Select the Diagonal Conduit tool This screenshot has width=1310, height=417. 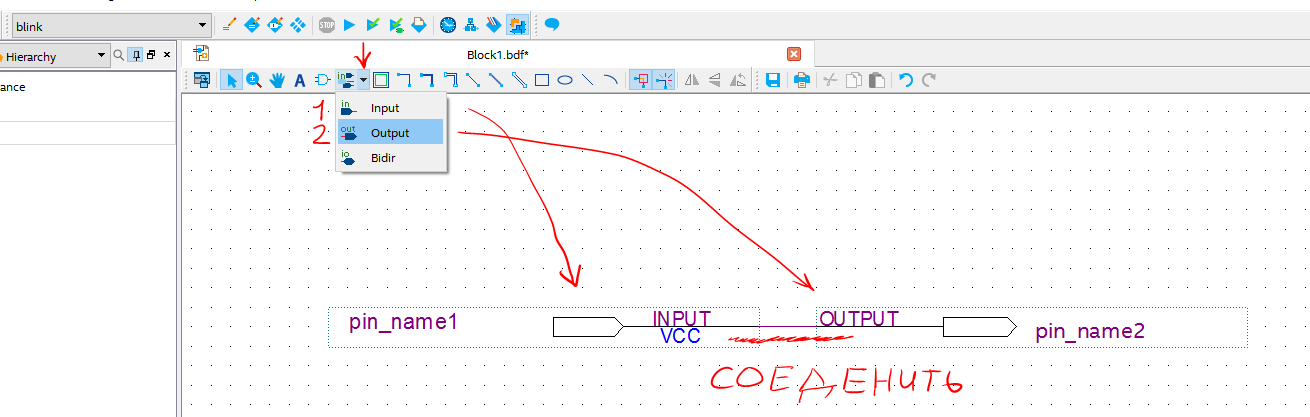tap(519, 80)
